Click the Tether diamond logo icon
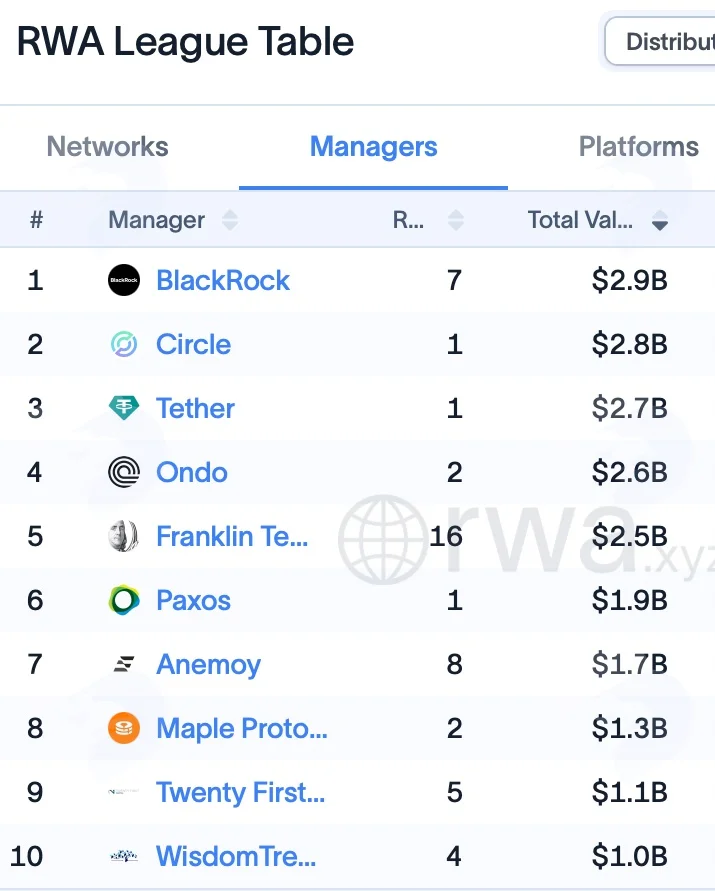 coord(124,408)
